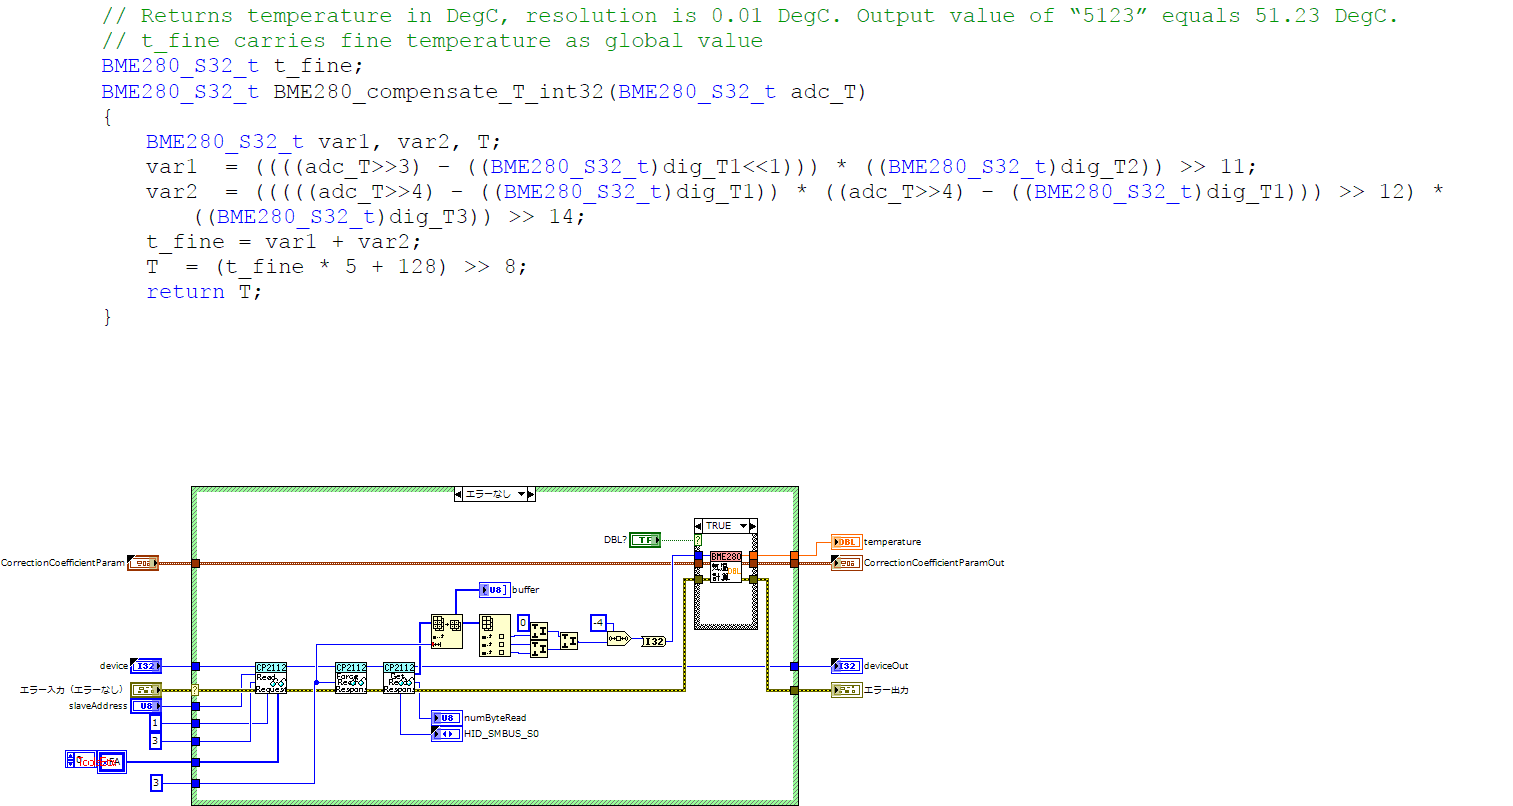The height and width of the screenshot is (806, 1513).
Task: Select the CorrectionCoefficientParamOut cluster indicator terminal
Action: 846,563
